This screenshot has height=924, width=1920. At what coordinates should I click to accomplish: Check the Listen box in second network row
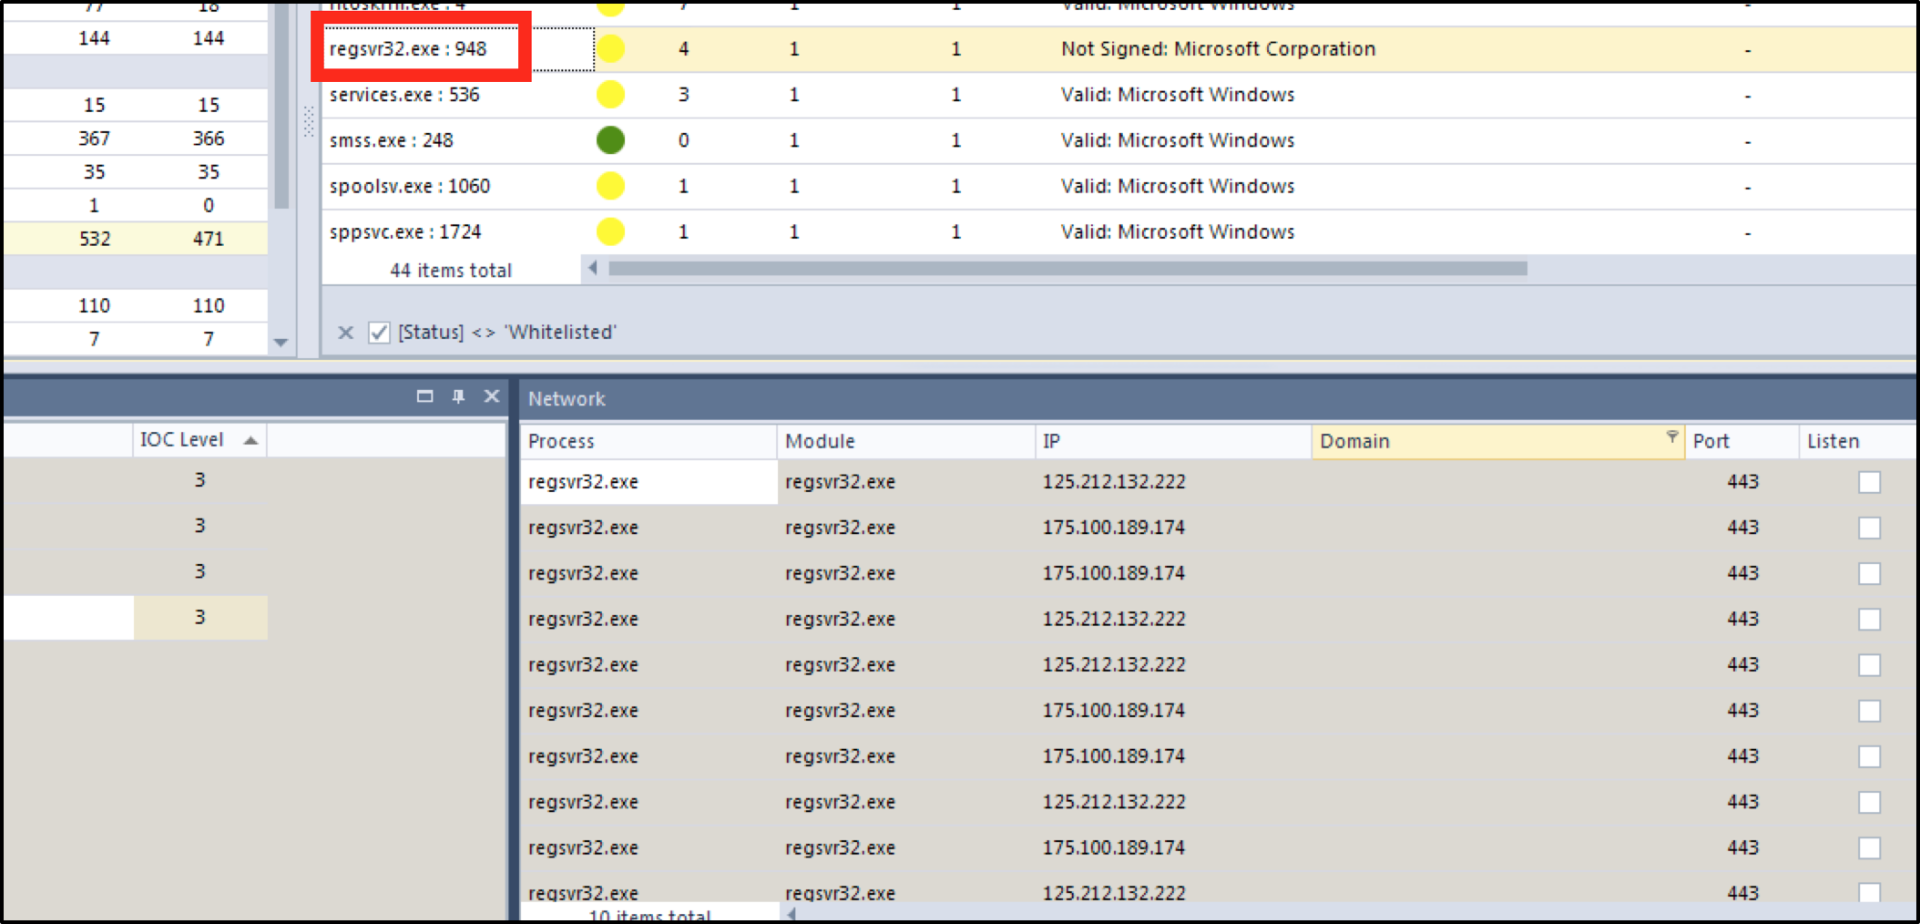click(1868, 528)
